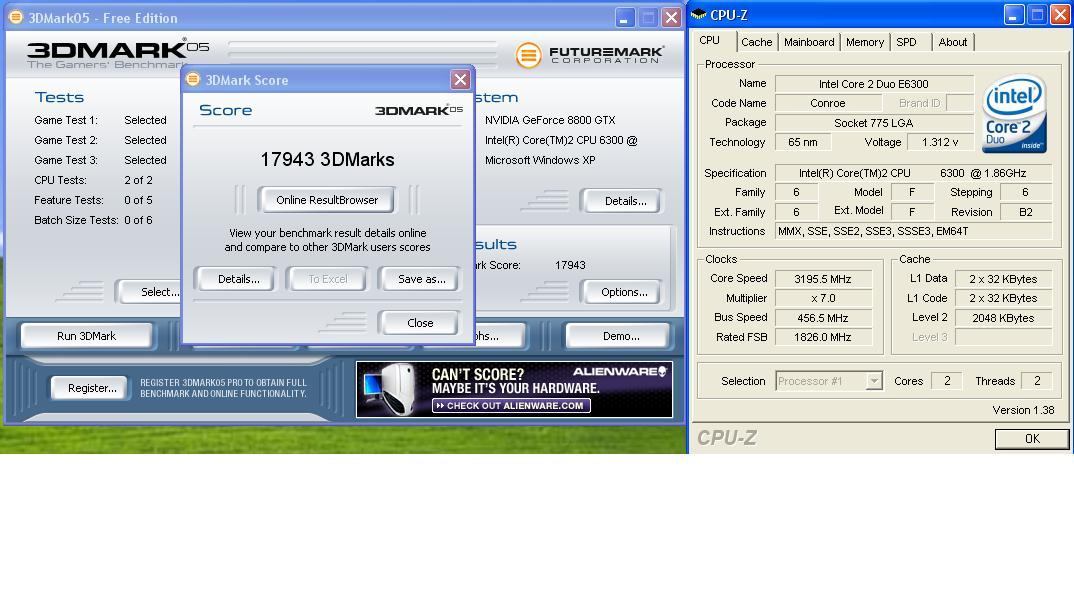The height and width of the screenshot is (600, 1074).
Task: Open score Details in the Score dialog
Action: tap(238, 279)
